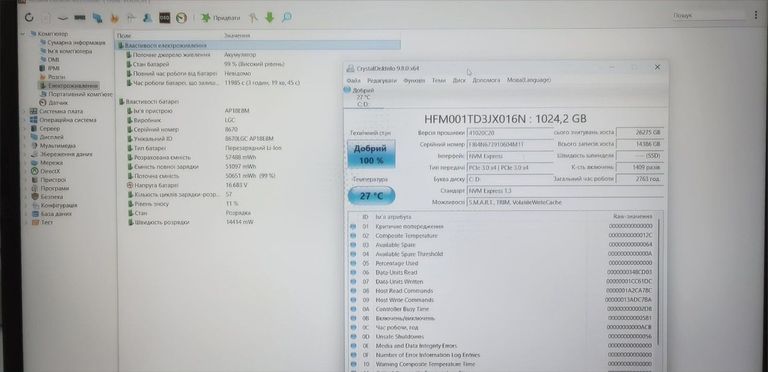Click the AIDA64 search field
The height and width of the screenshot is (372, 768).
[x=708, y=16]
